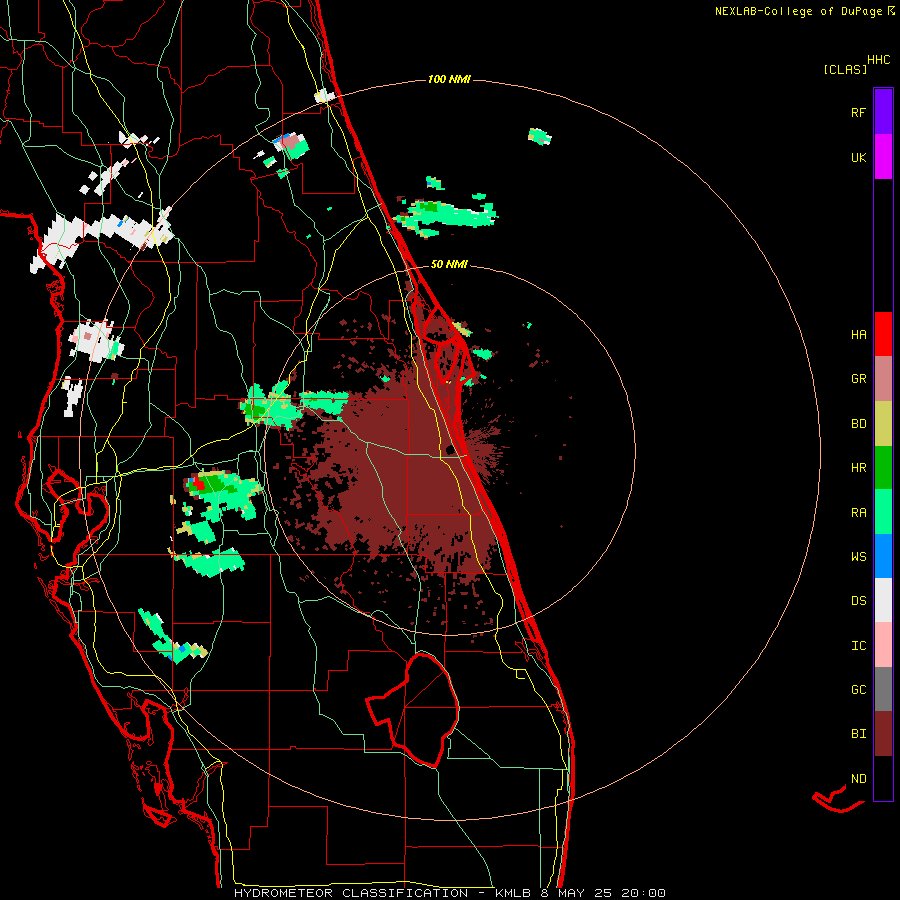
Task: Click the RF purple legend swatch
Action: click(883, 112)
